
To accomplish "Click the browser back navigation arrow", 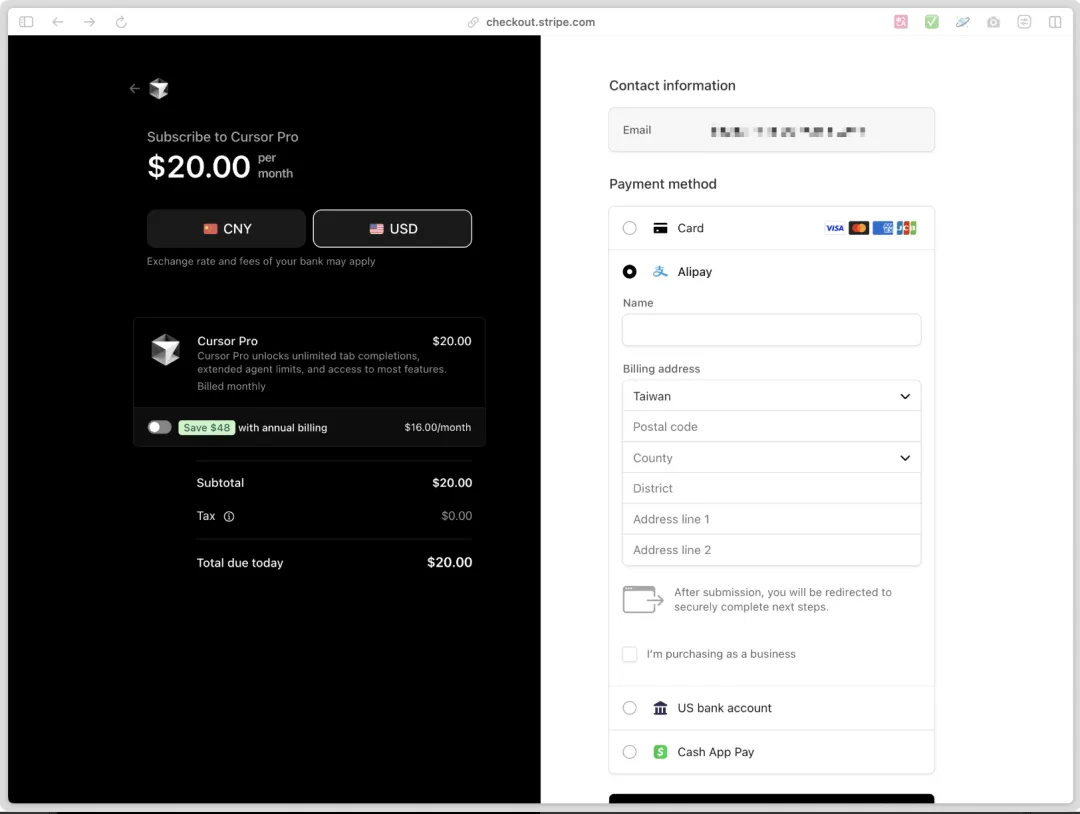I will pos(58,22).
